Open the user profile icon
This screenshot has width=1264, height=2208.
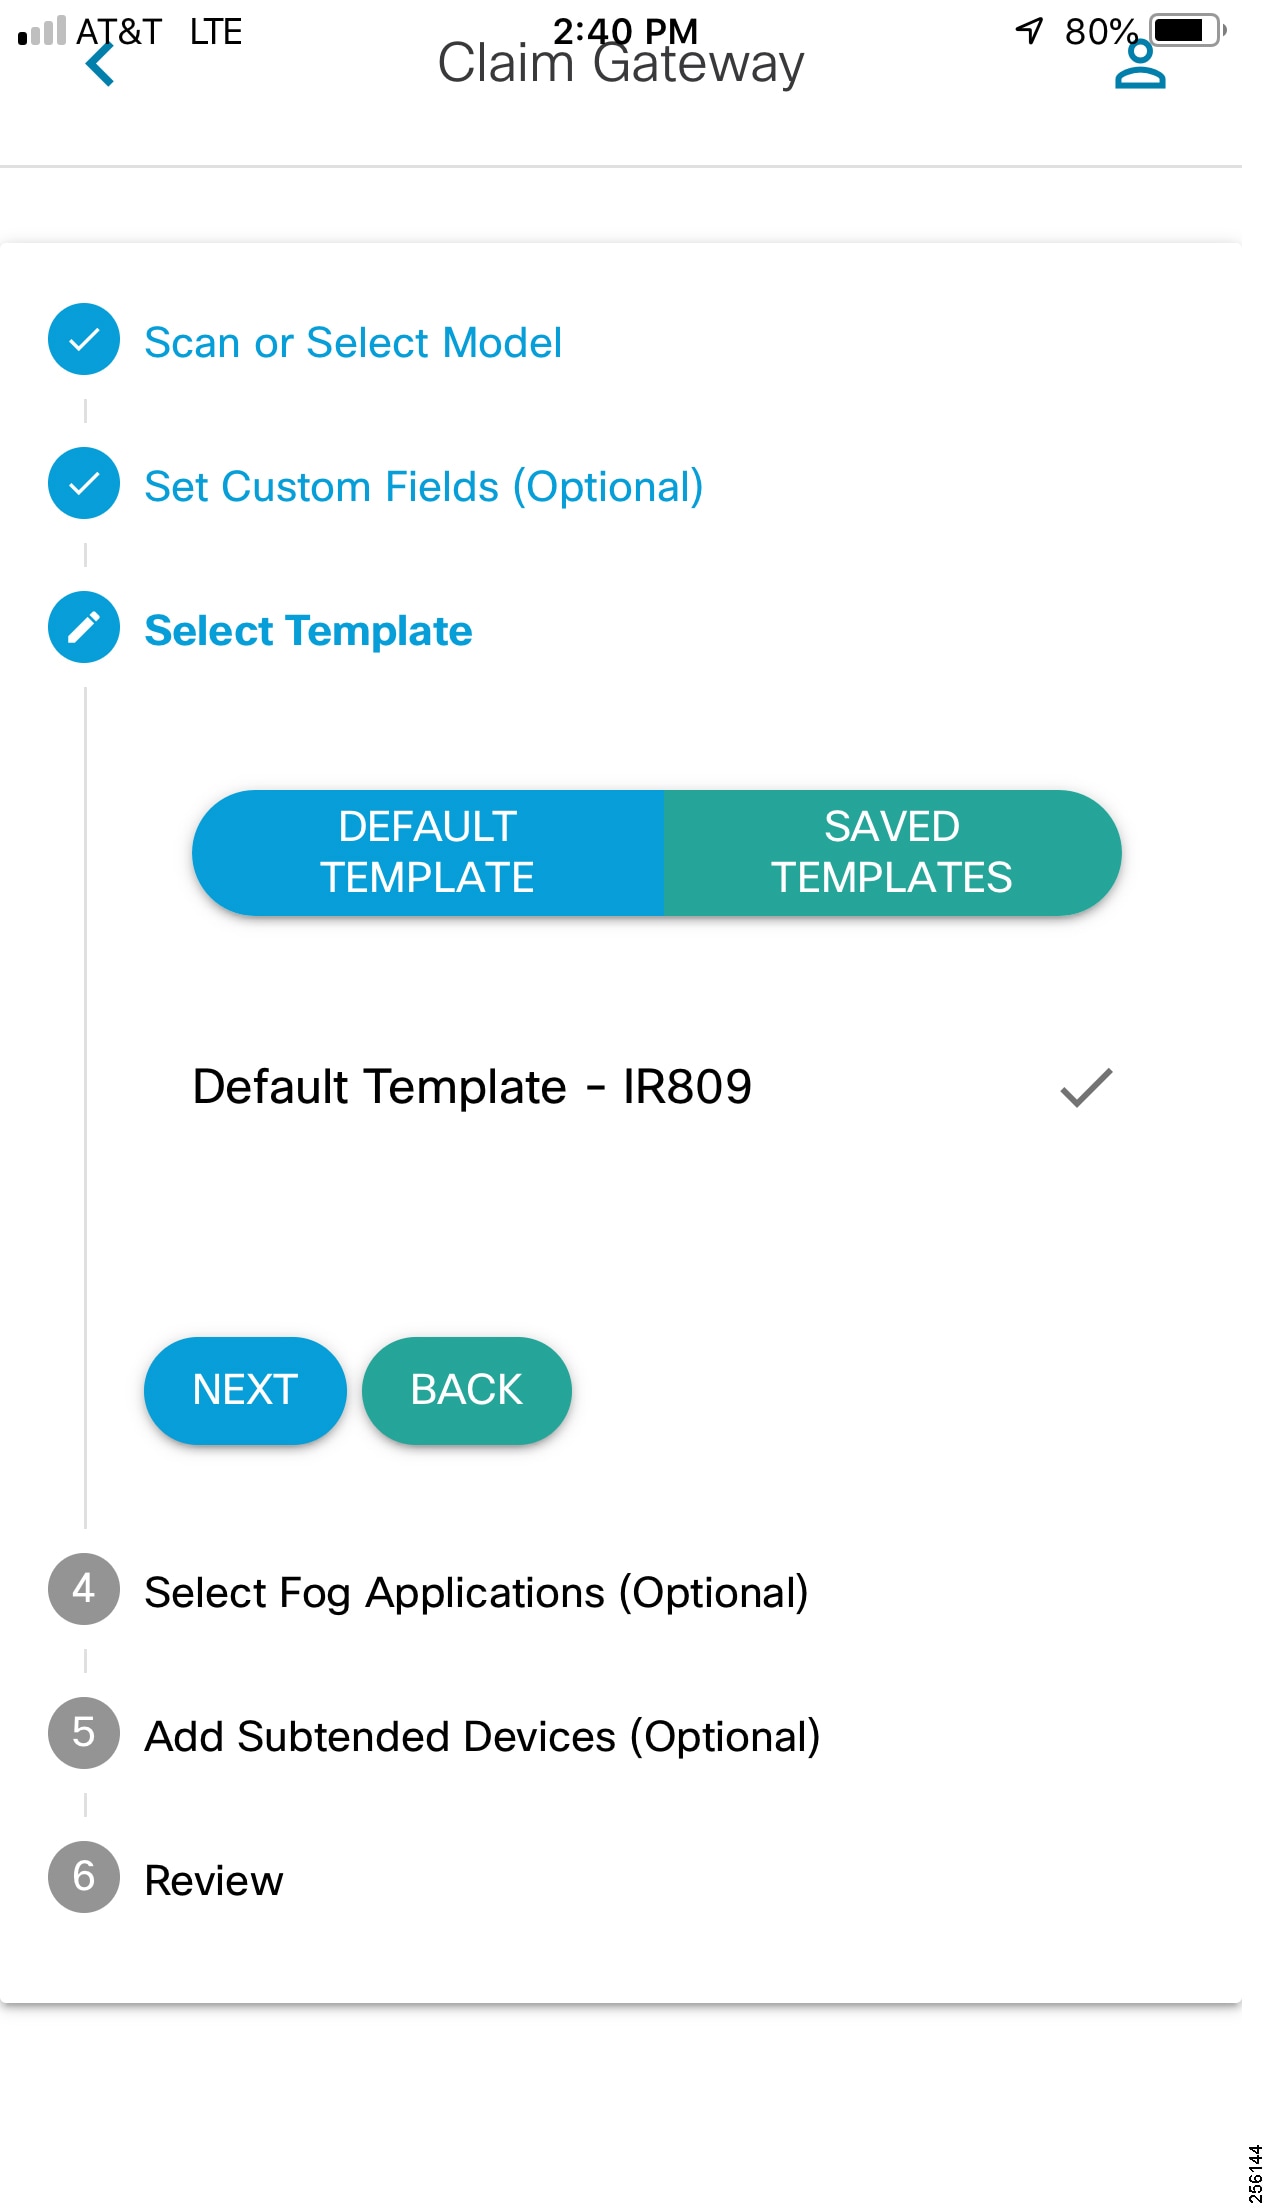(x=1140, y=66)
